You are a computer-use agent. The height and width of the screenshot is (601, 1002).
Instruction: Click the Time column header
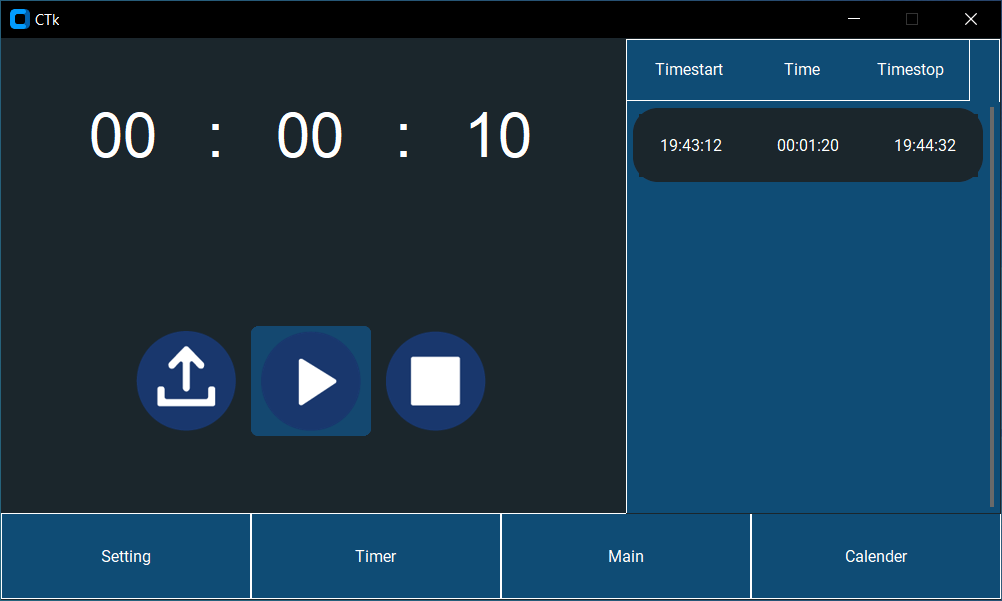802,69
